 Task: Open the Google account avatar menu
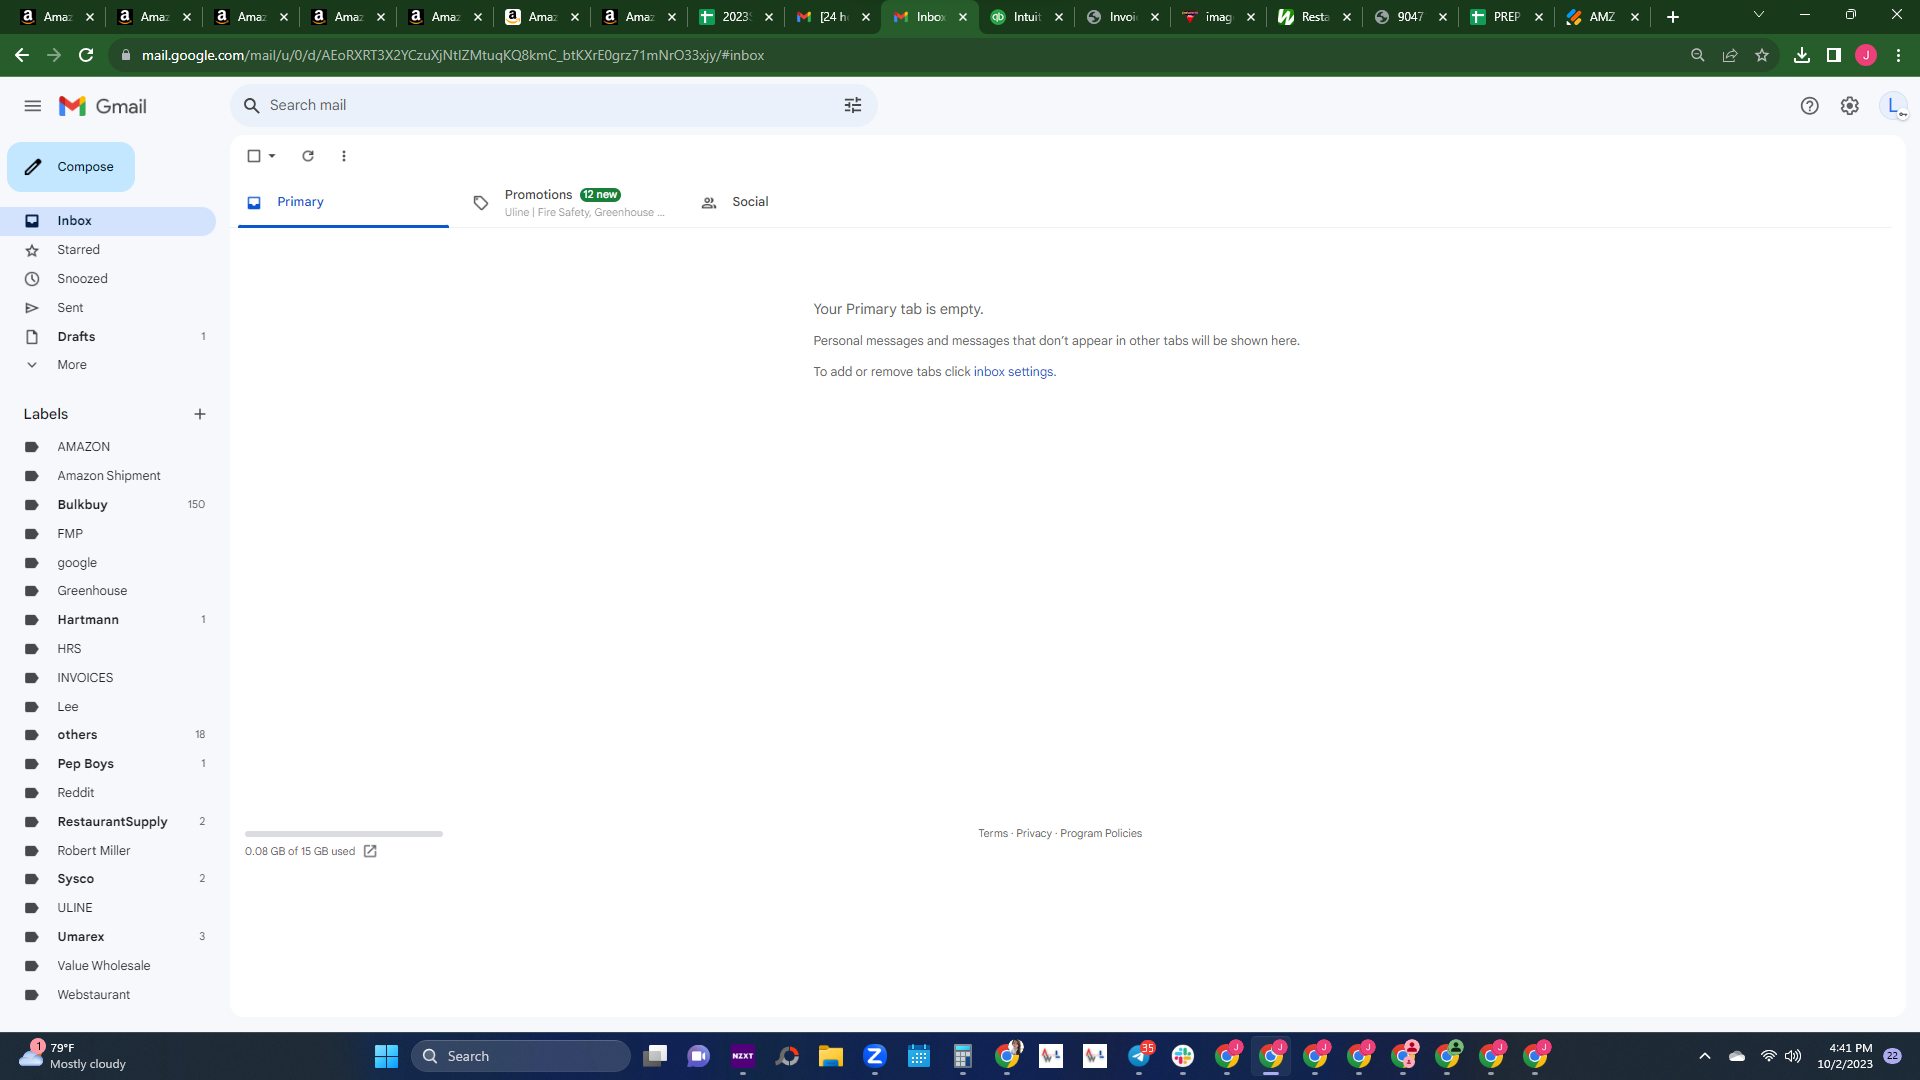[1893, 106]
